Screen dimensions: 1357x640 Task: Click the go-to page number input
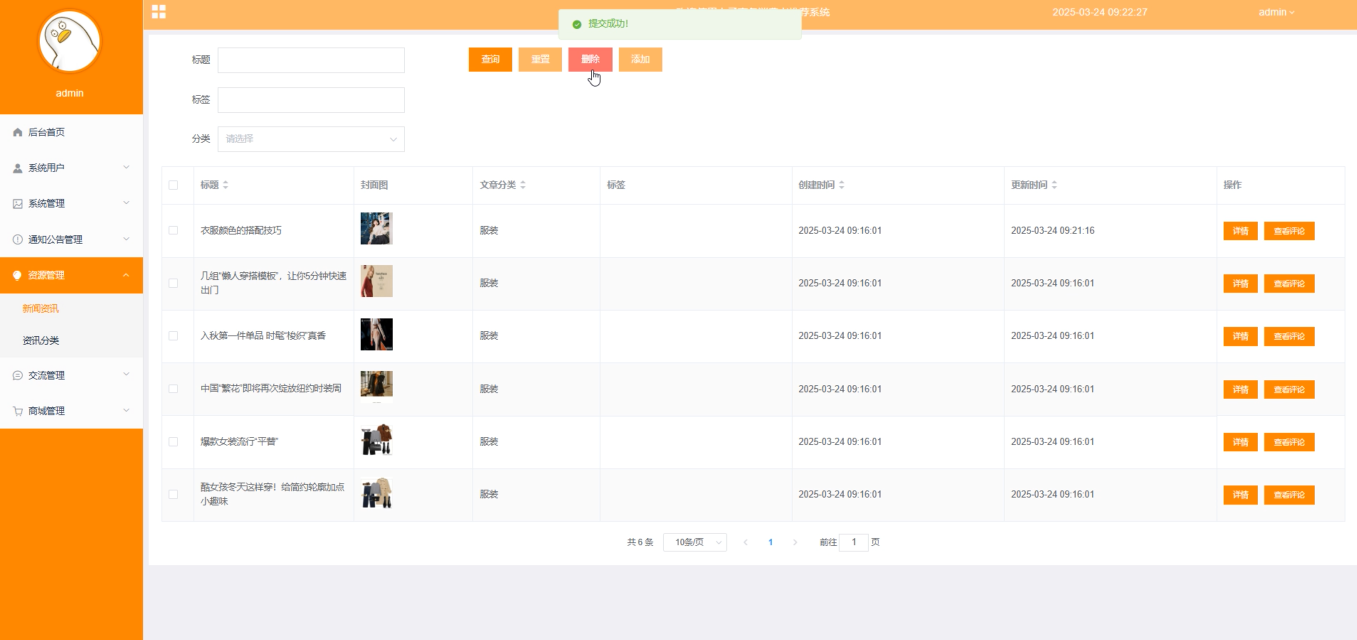pyautogui.click(x=853, y=542)
